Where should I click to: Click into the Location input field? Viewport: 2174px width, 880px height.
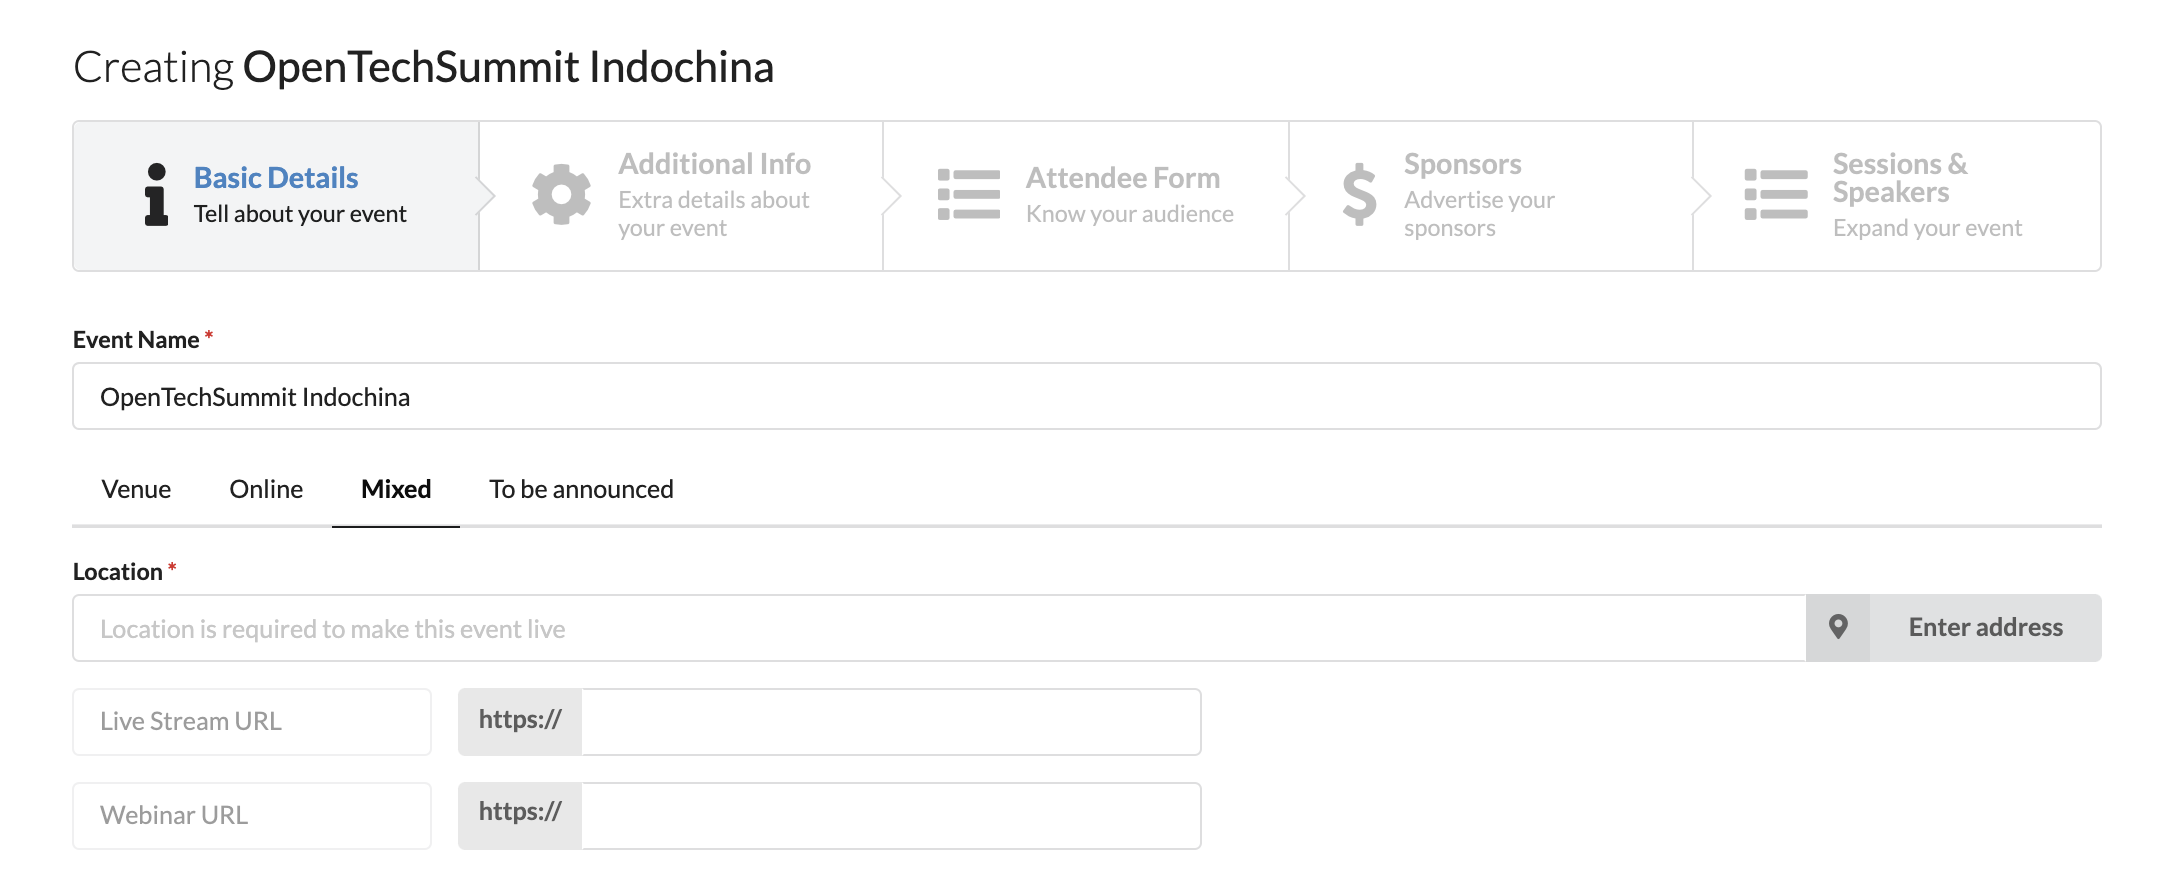click(939, 628)
